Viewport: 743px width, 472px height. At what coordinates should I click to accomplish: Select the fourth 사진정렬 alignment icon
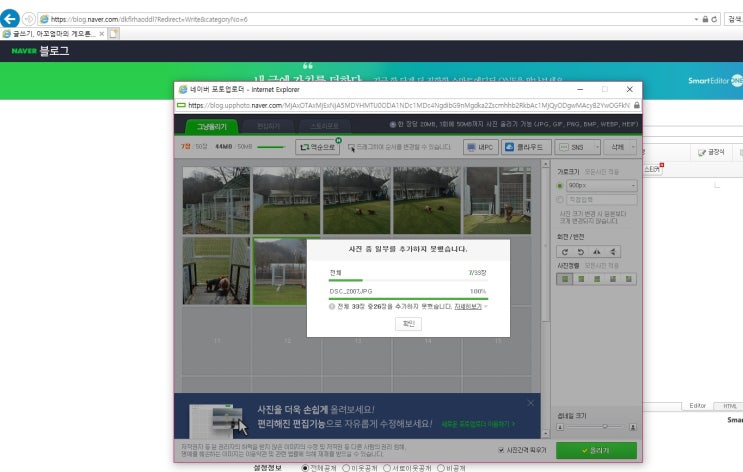(613, 279)
